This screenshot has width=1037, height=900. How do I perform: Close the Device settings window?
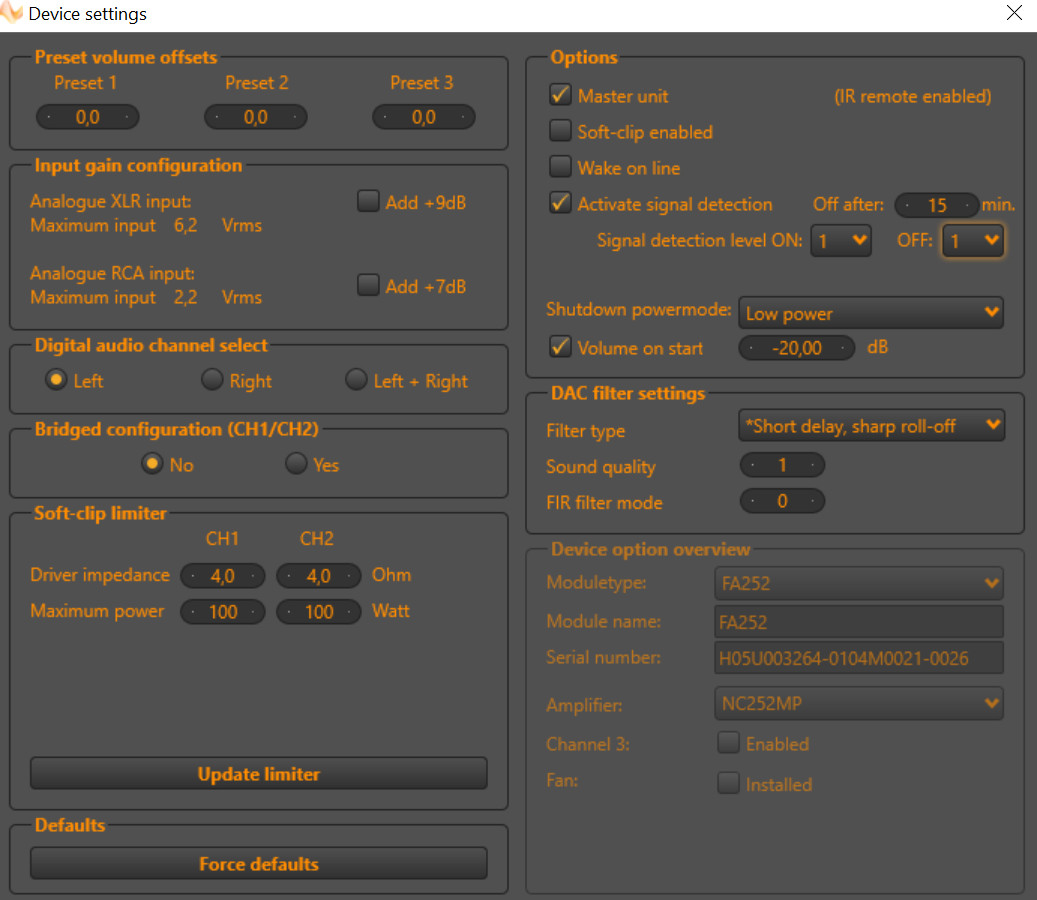pos(1014,13)
